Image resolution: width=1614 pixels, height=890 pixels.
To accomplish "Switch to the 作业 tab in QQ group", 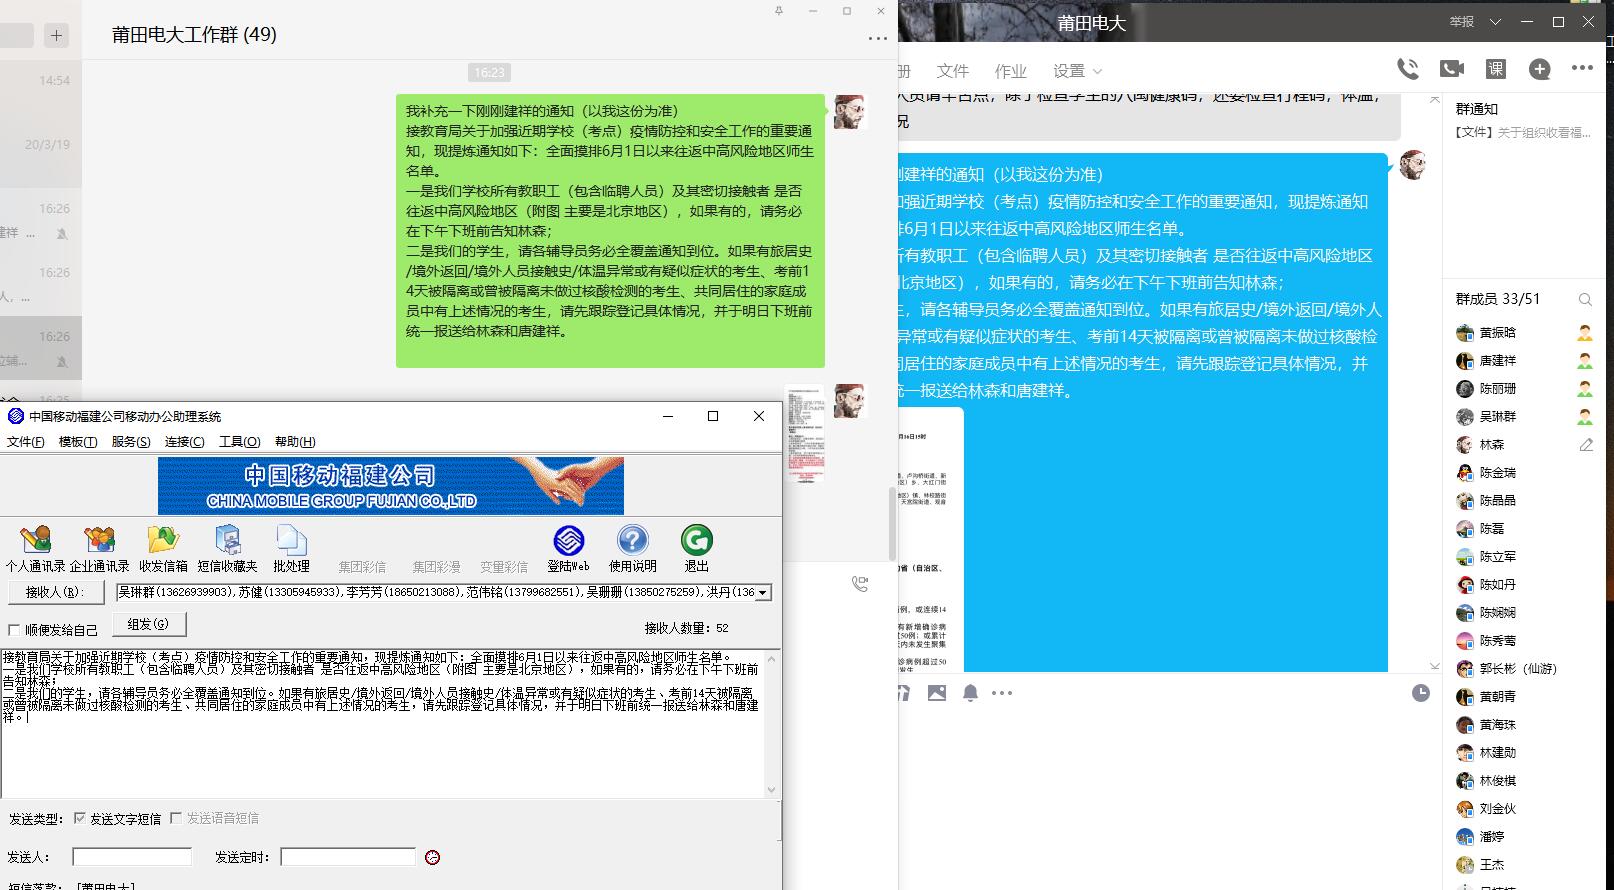I will click(x=1010, y=71).
